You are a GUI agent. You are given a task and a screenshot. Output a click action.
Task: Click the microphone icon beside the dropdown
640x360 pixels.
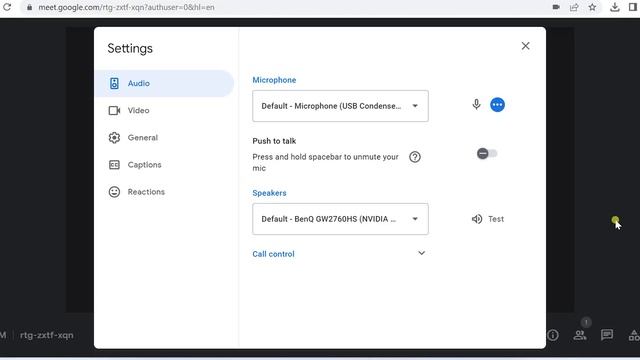476,105
